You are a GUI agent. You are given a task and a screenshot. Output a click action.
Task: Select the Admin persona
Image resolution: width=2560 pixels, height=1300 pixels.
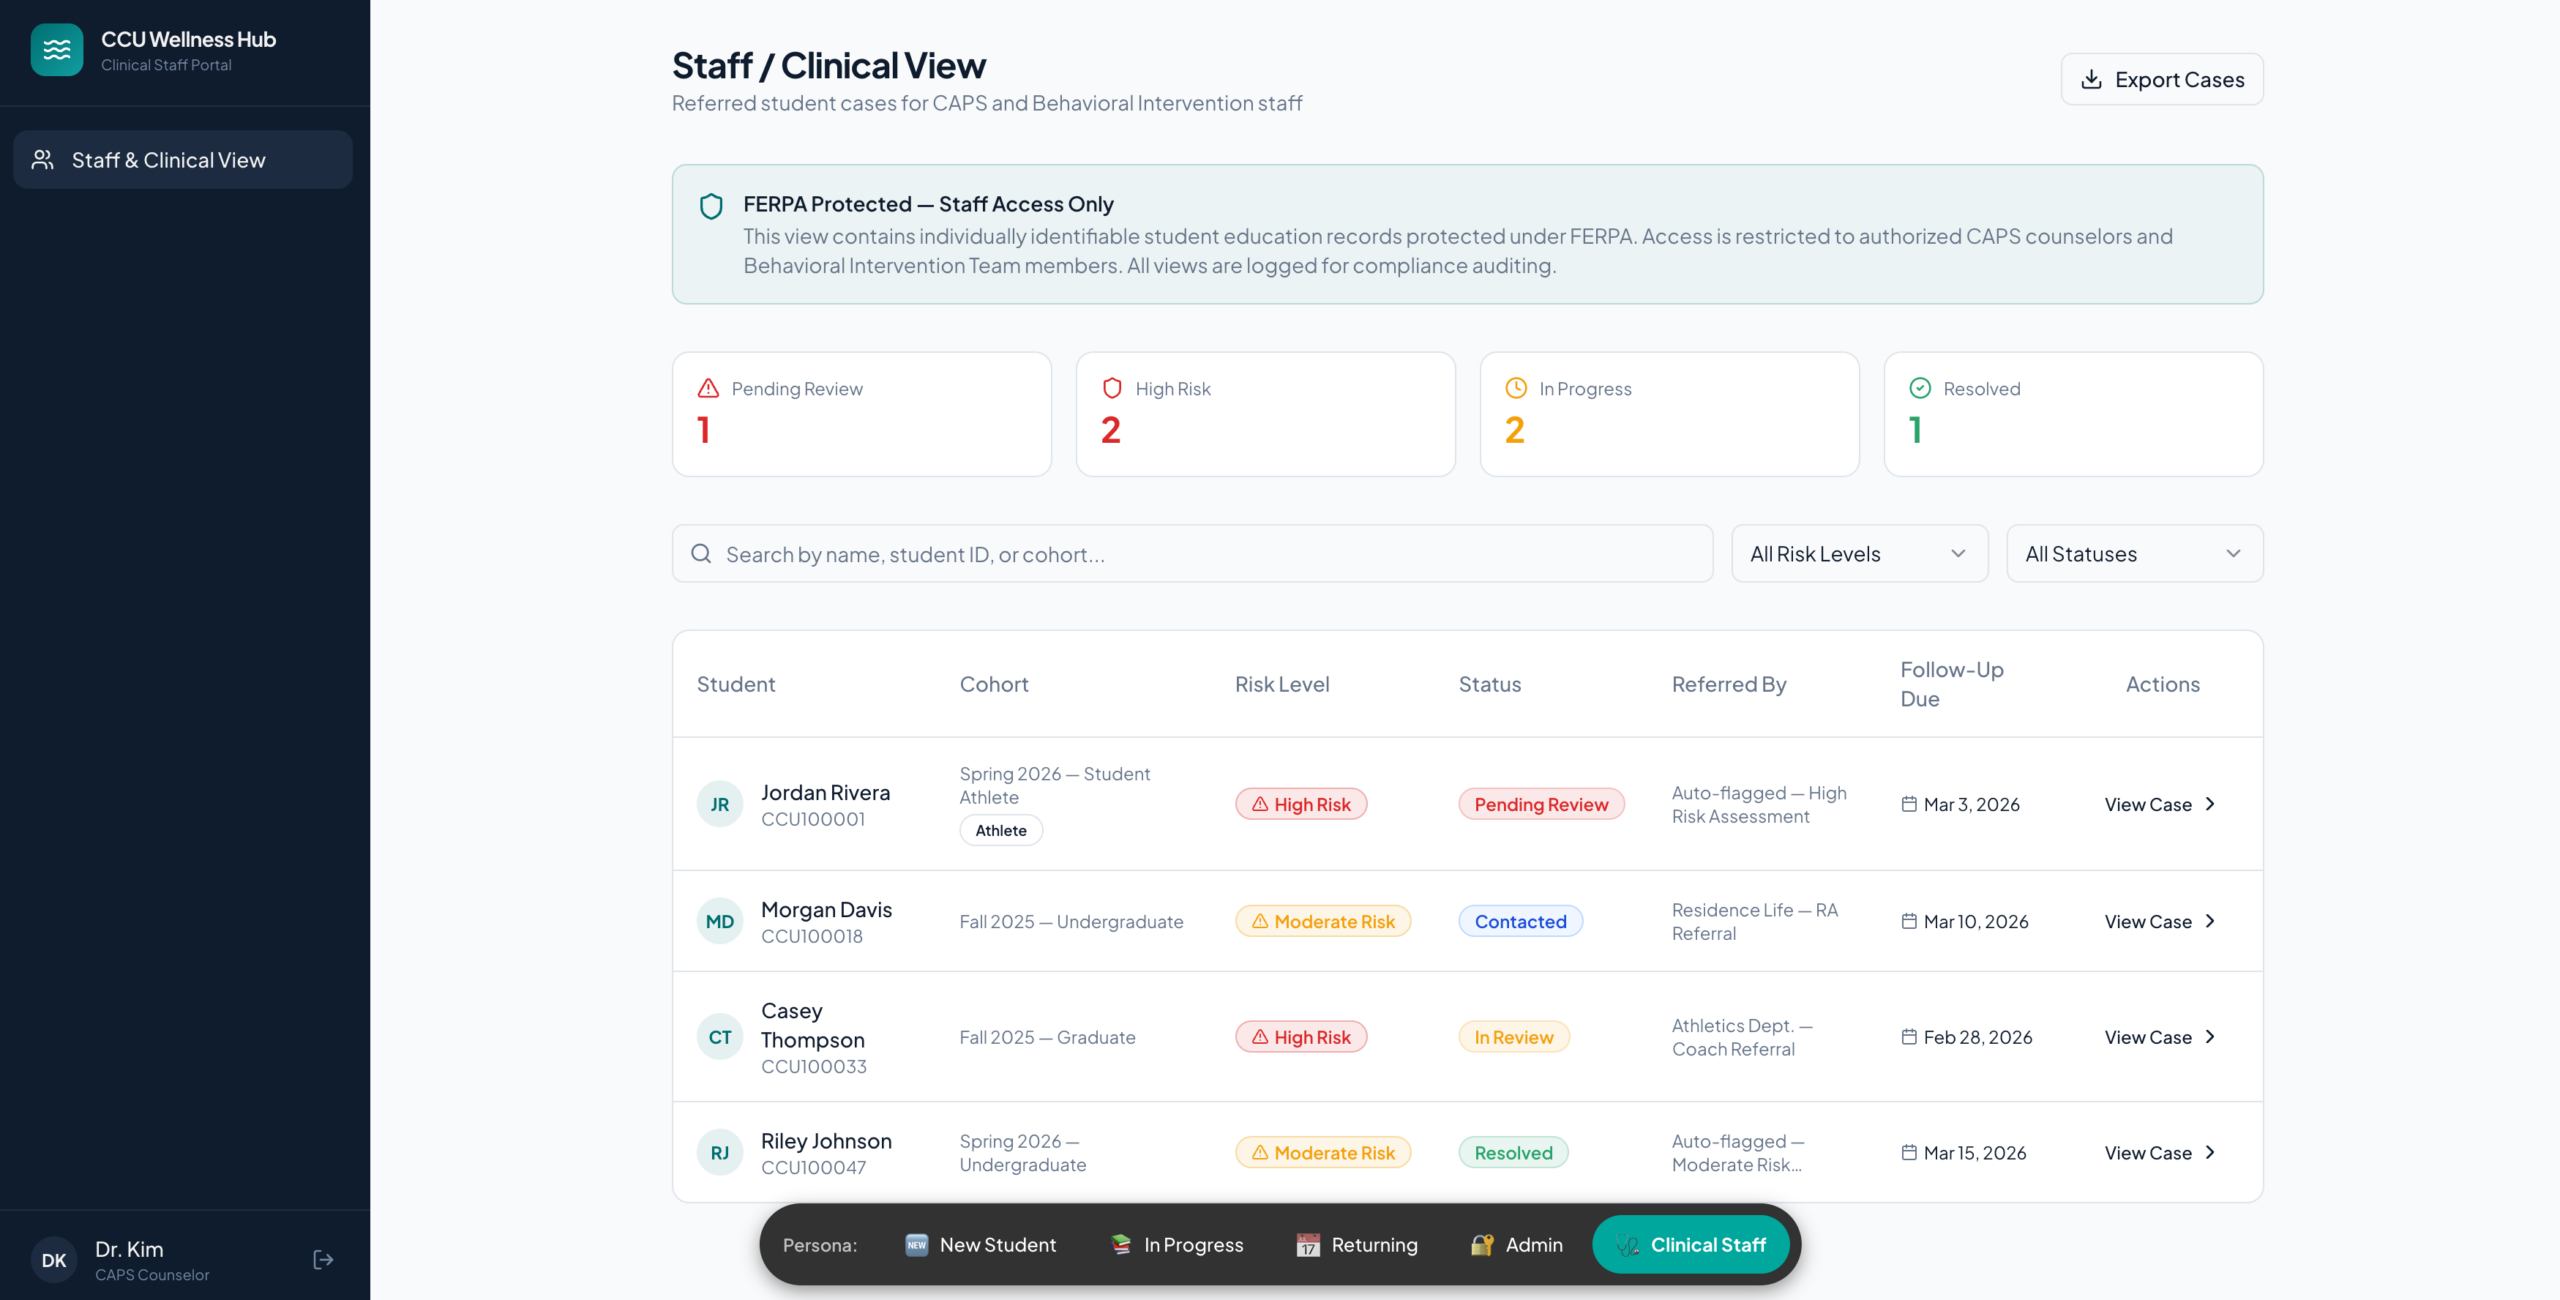(1517, 1245)
